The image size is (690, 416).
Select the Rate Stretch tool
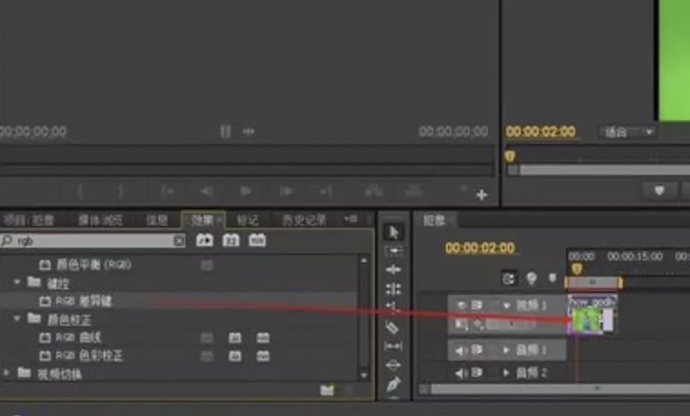point(393,307)
